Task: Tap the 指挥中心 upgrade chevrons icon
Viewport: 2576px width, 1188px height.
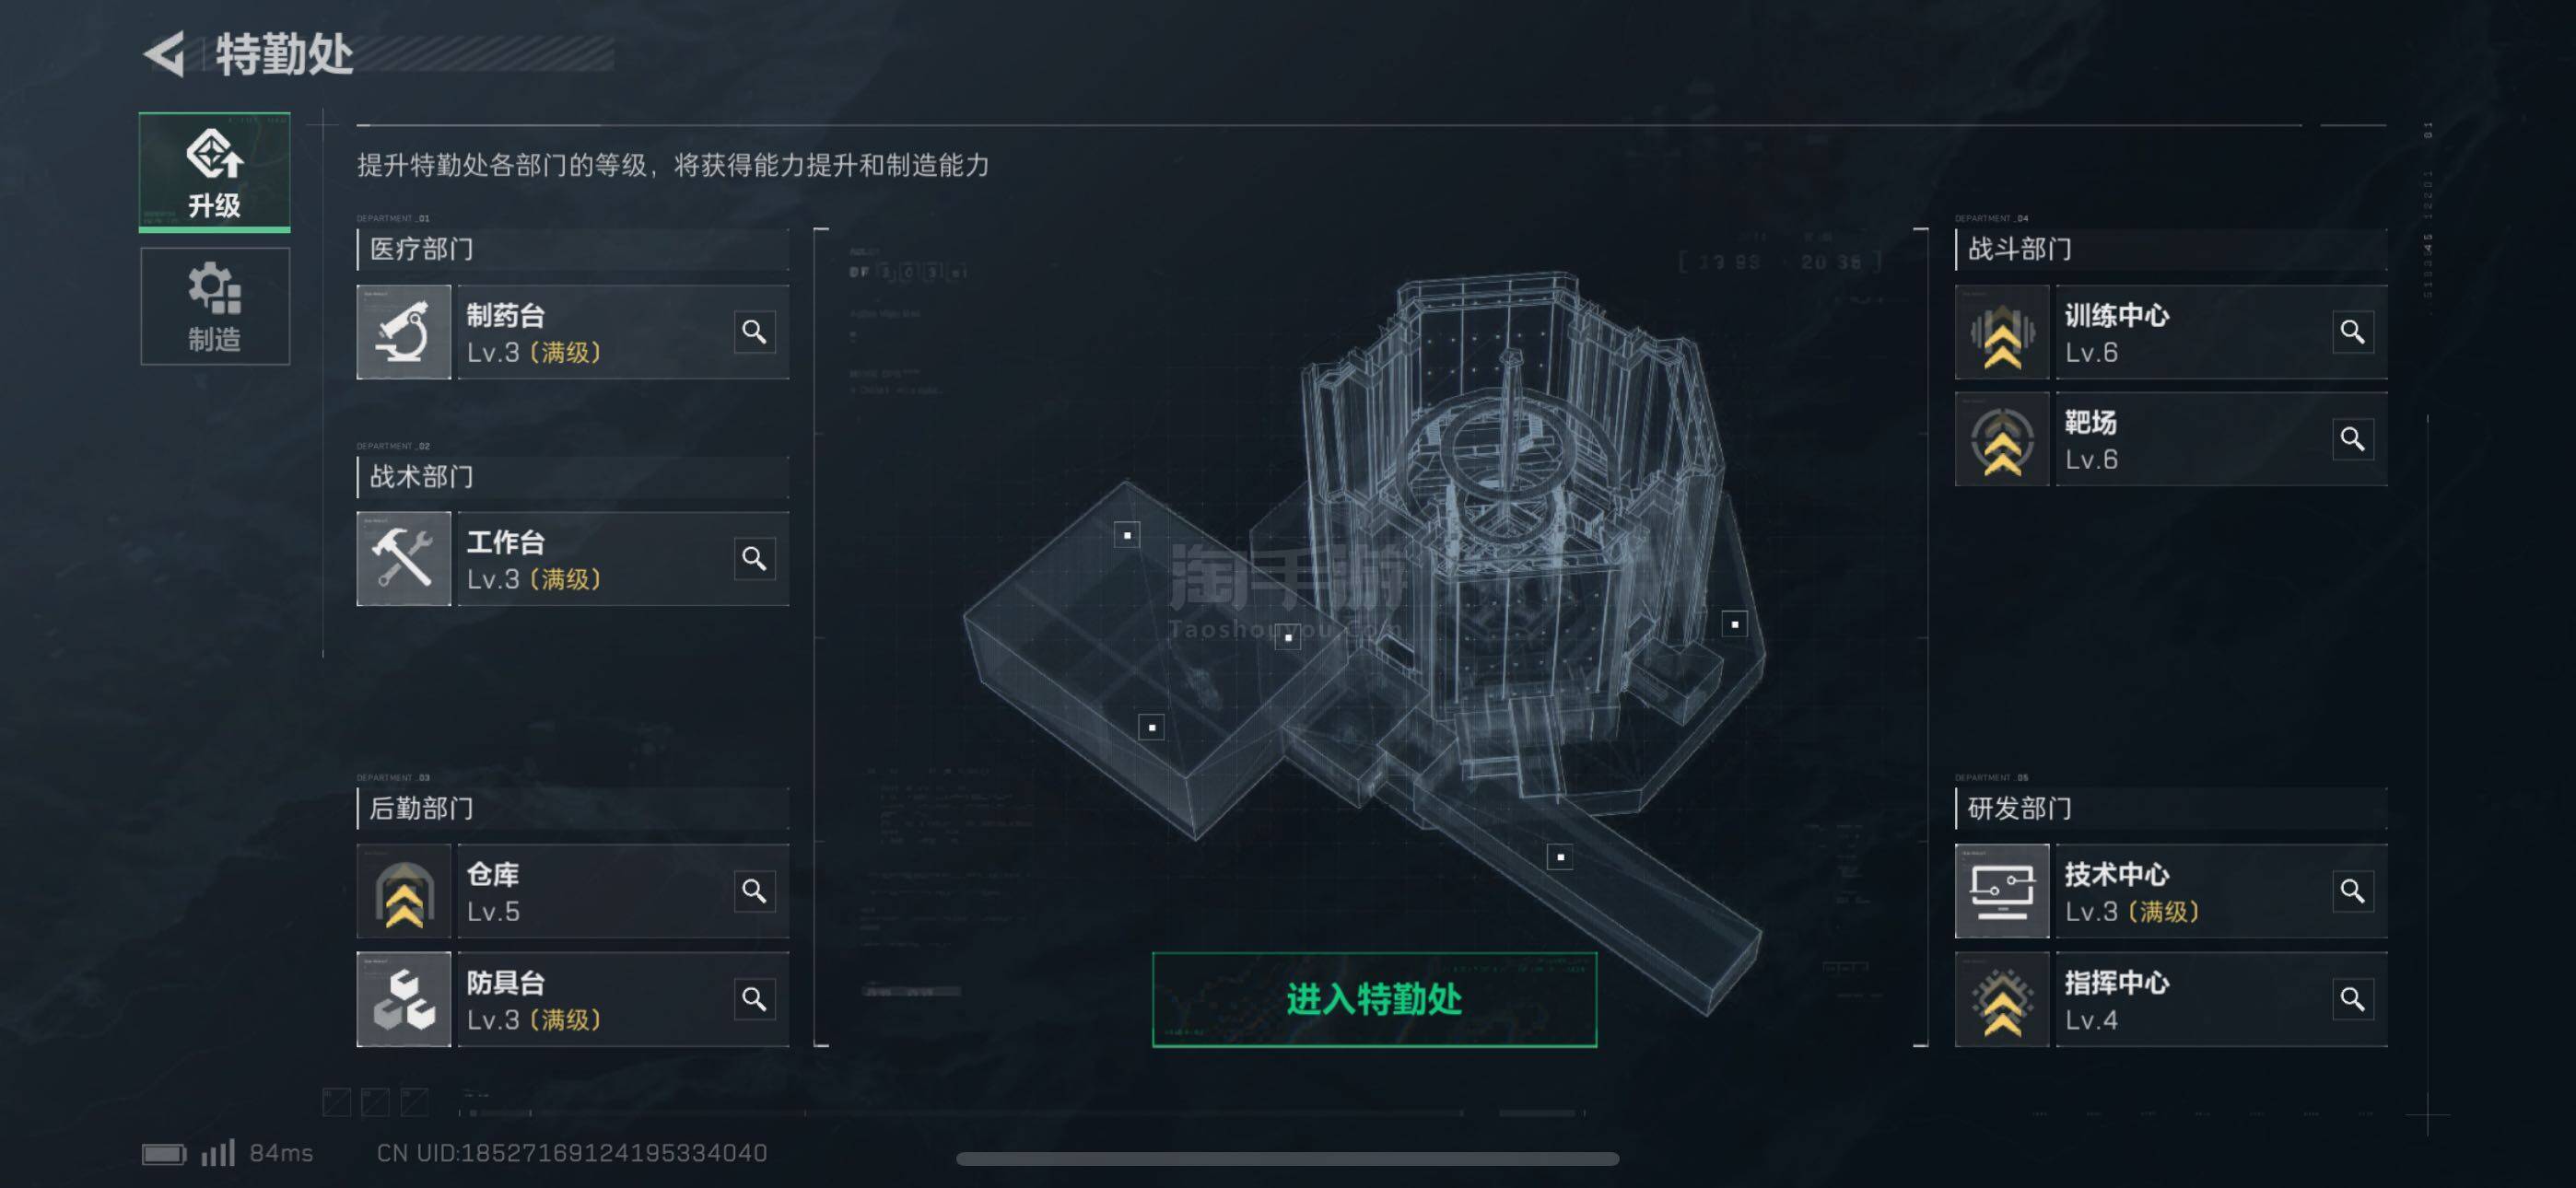Action: pos(2002,999)
